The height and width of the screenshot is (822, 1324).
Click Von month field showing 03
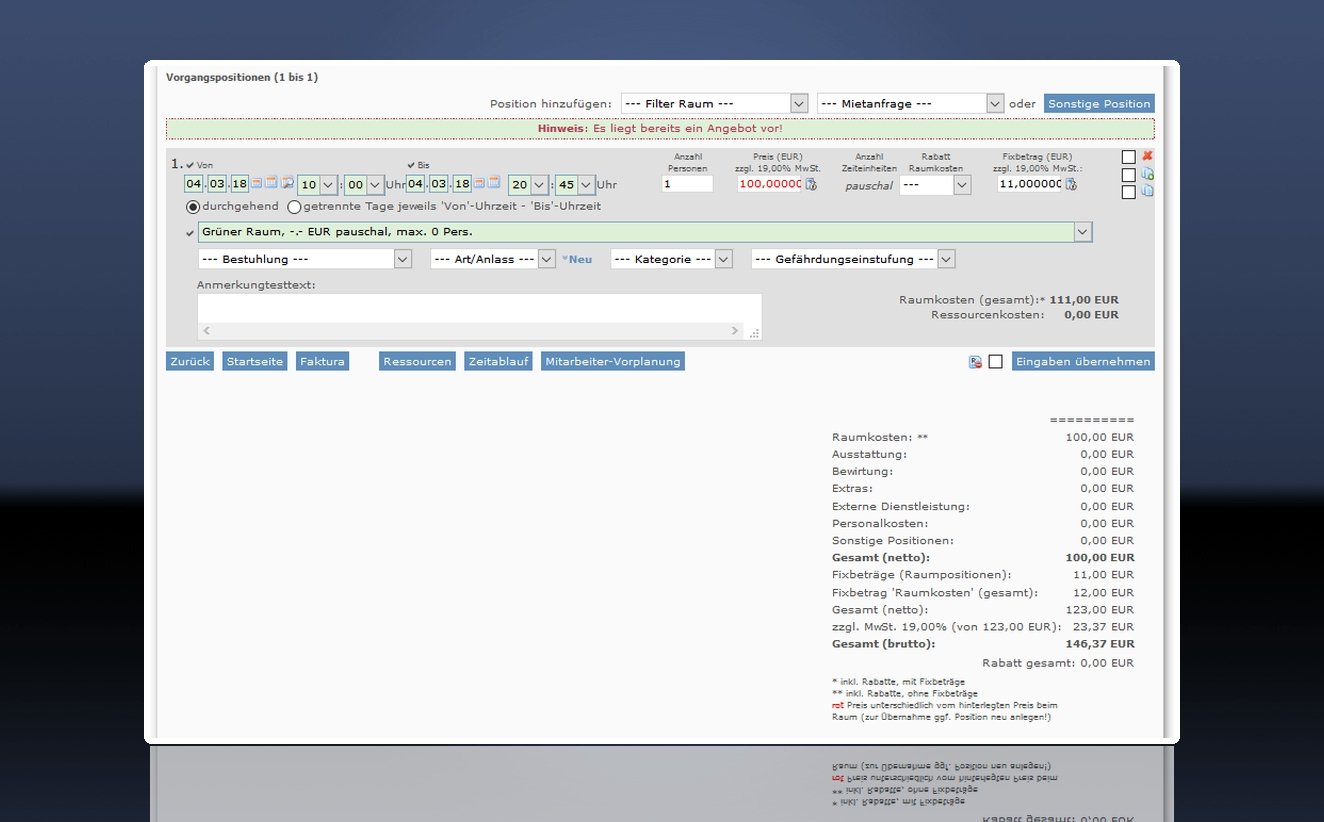click(217, 184)
